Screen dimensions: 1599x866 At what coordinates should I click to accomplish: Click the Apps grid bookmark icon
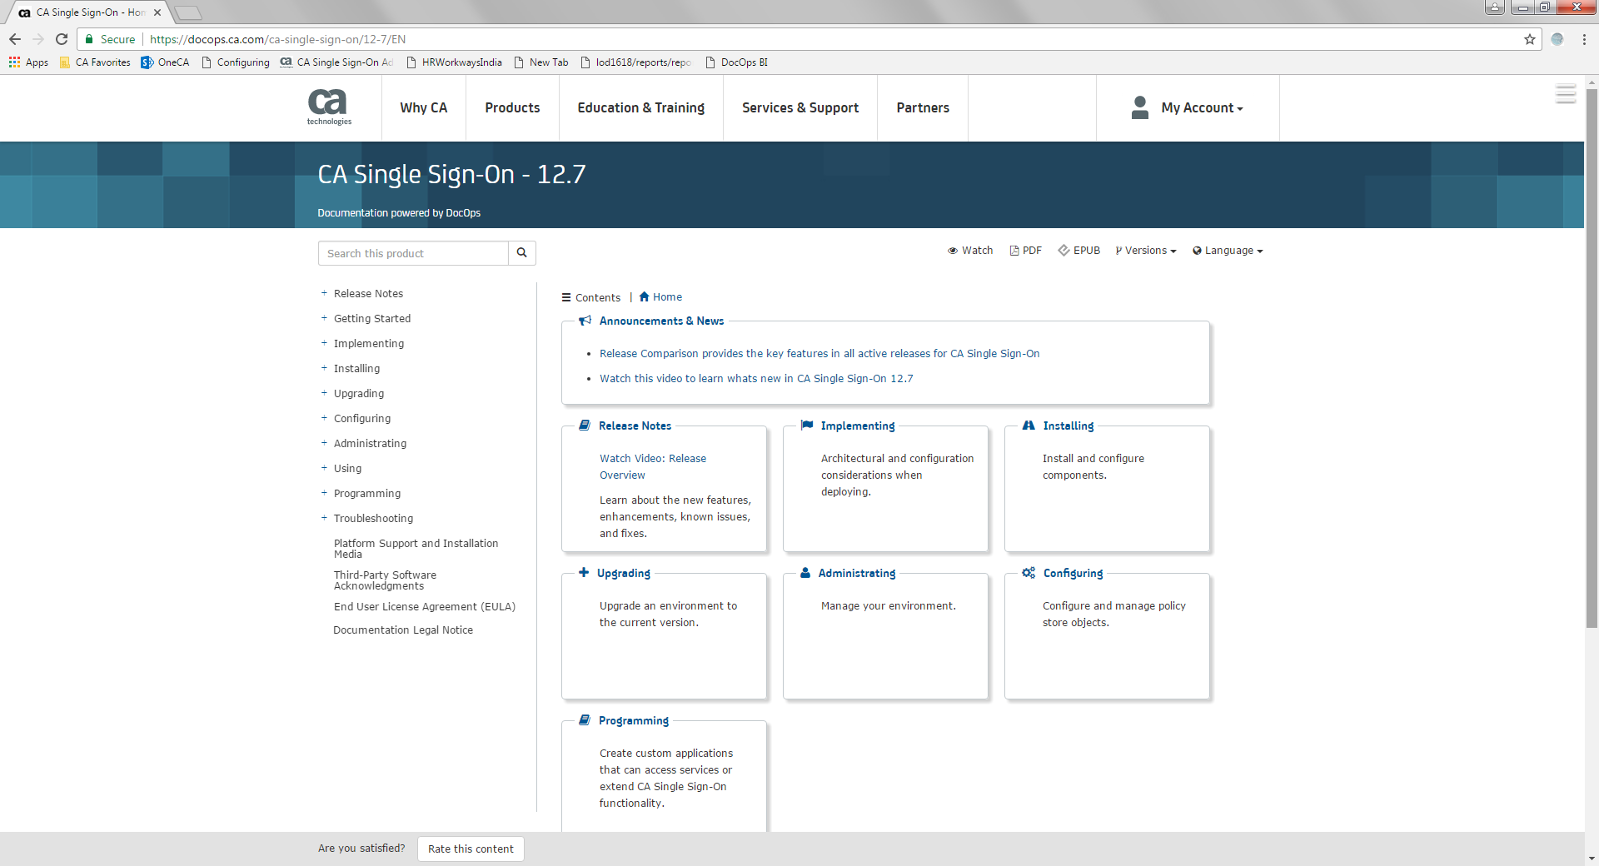14,62
